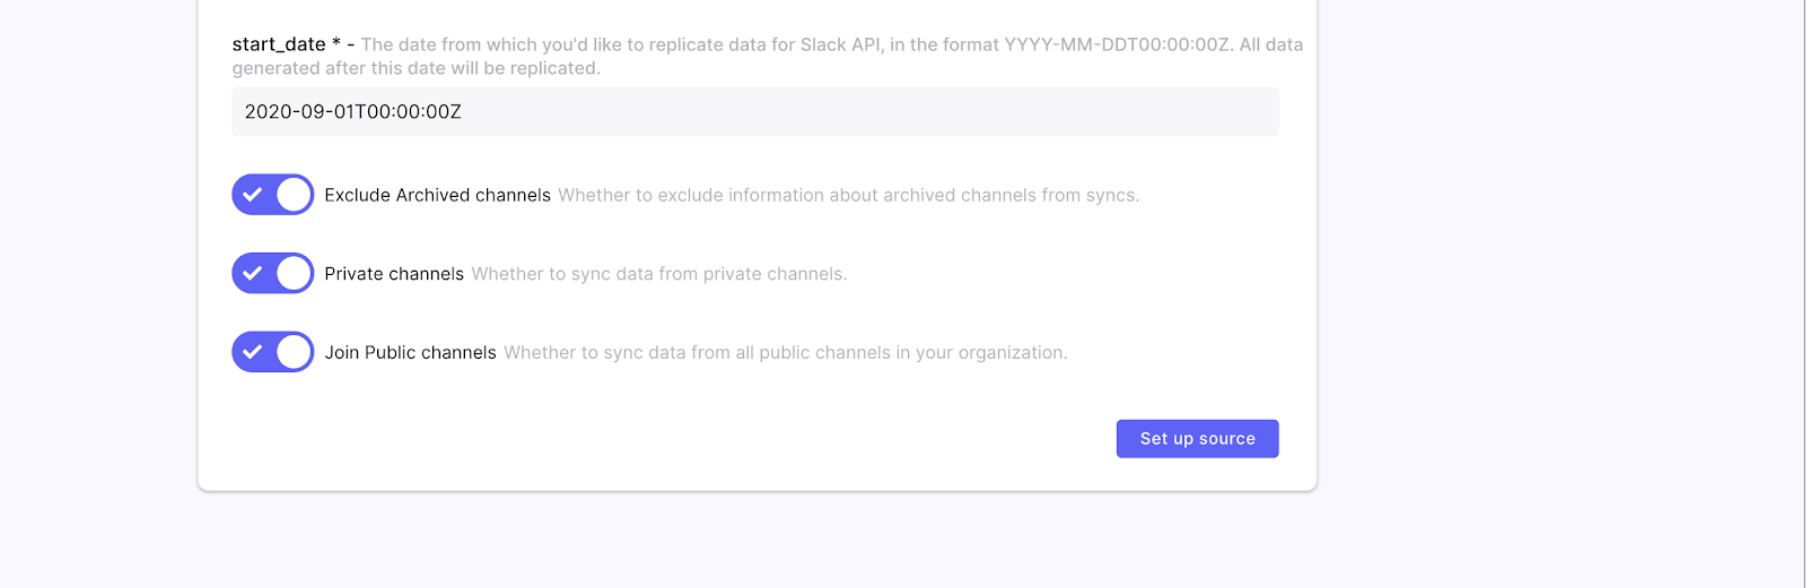Image resolution: width=1808 pixels, height=588 pixels.
Task: Click the Private channels label text
Action: click(394, 274)
